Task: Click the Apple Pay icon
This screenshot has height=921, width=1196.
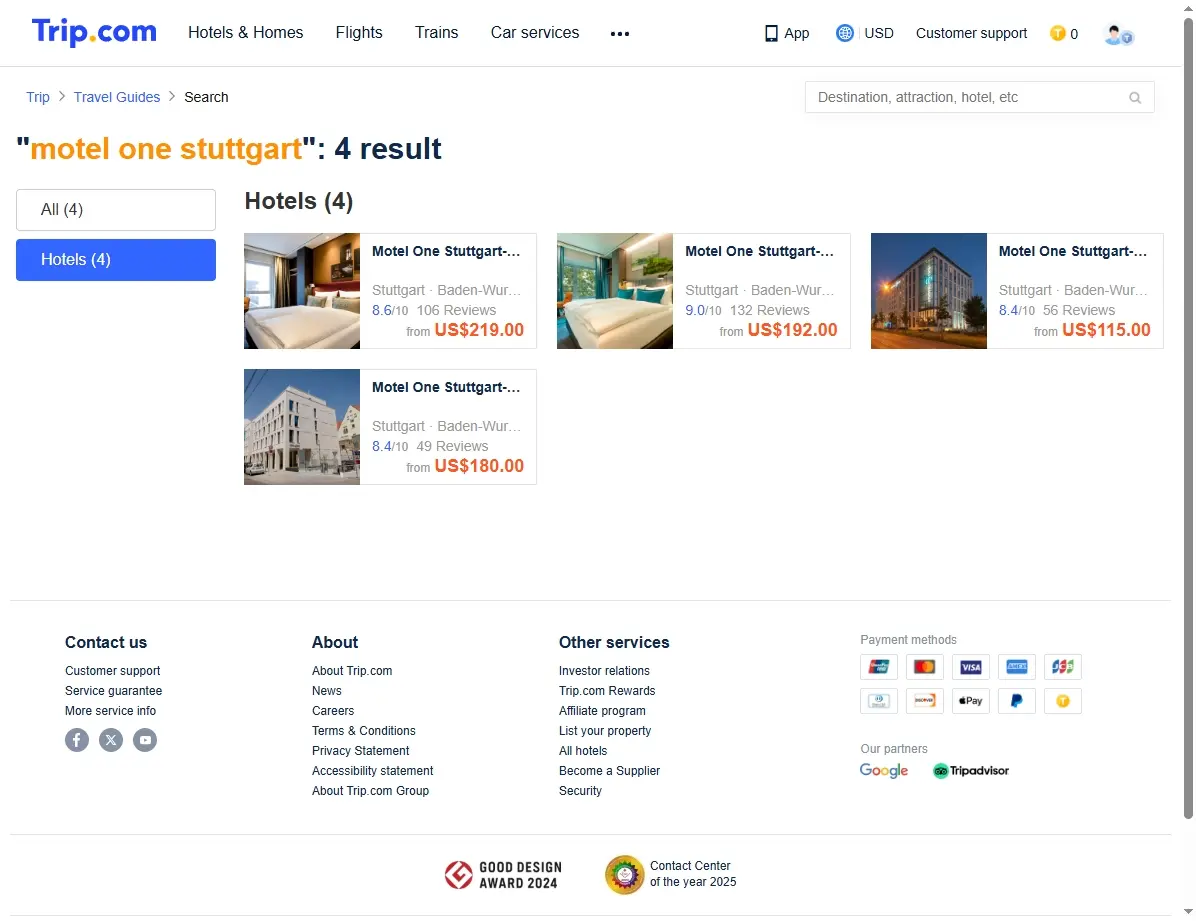Action: tap(970, 700)
